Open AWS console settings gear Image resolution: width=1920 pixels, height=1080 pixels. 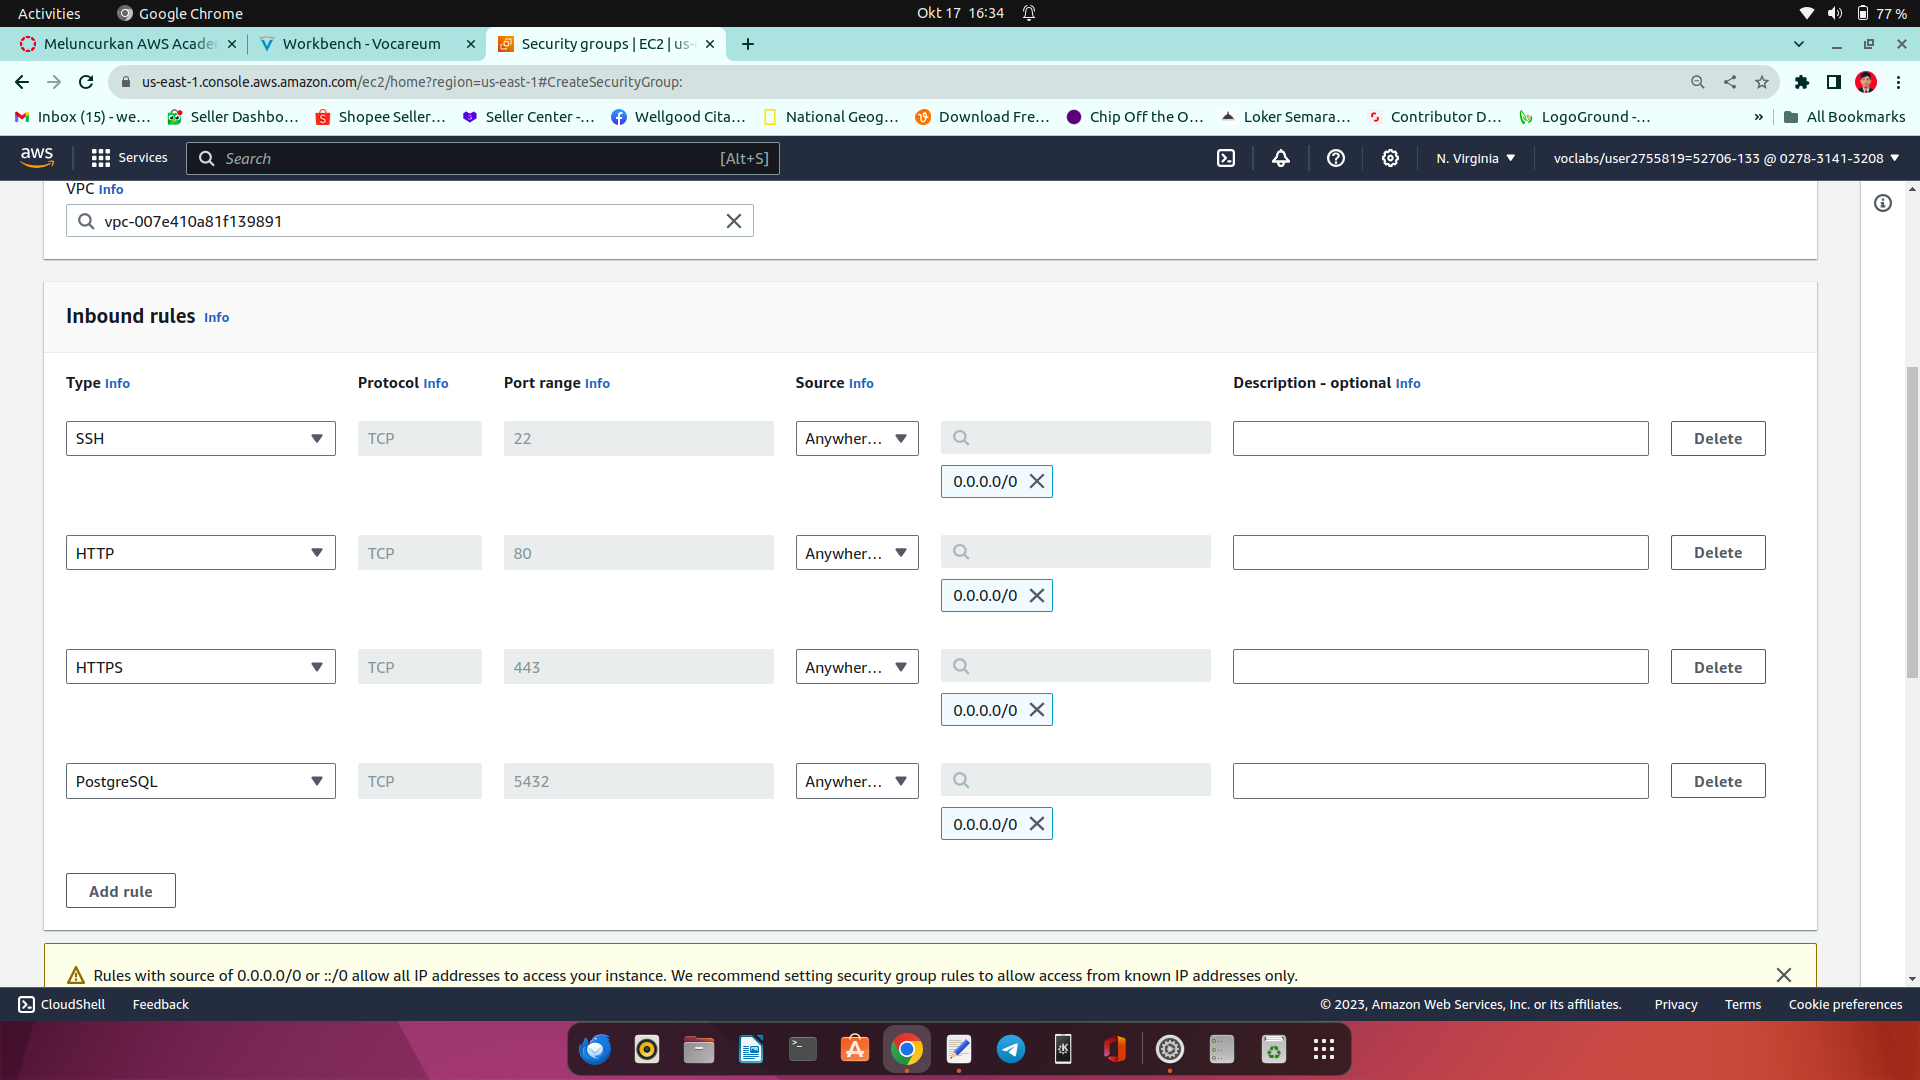coord(1390,158)
